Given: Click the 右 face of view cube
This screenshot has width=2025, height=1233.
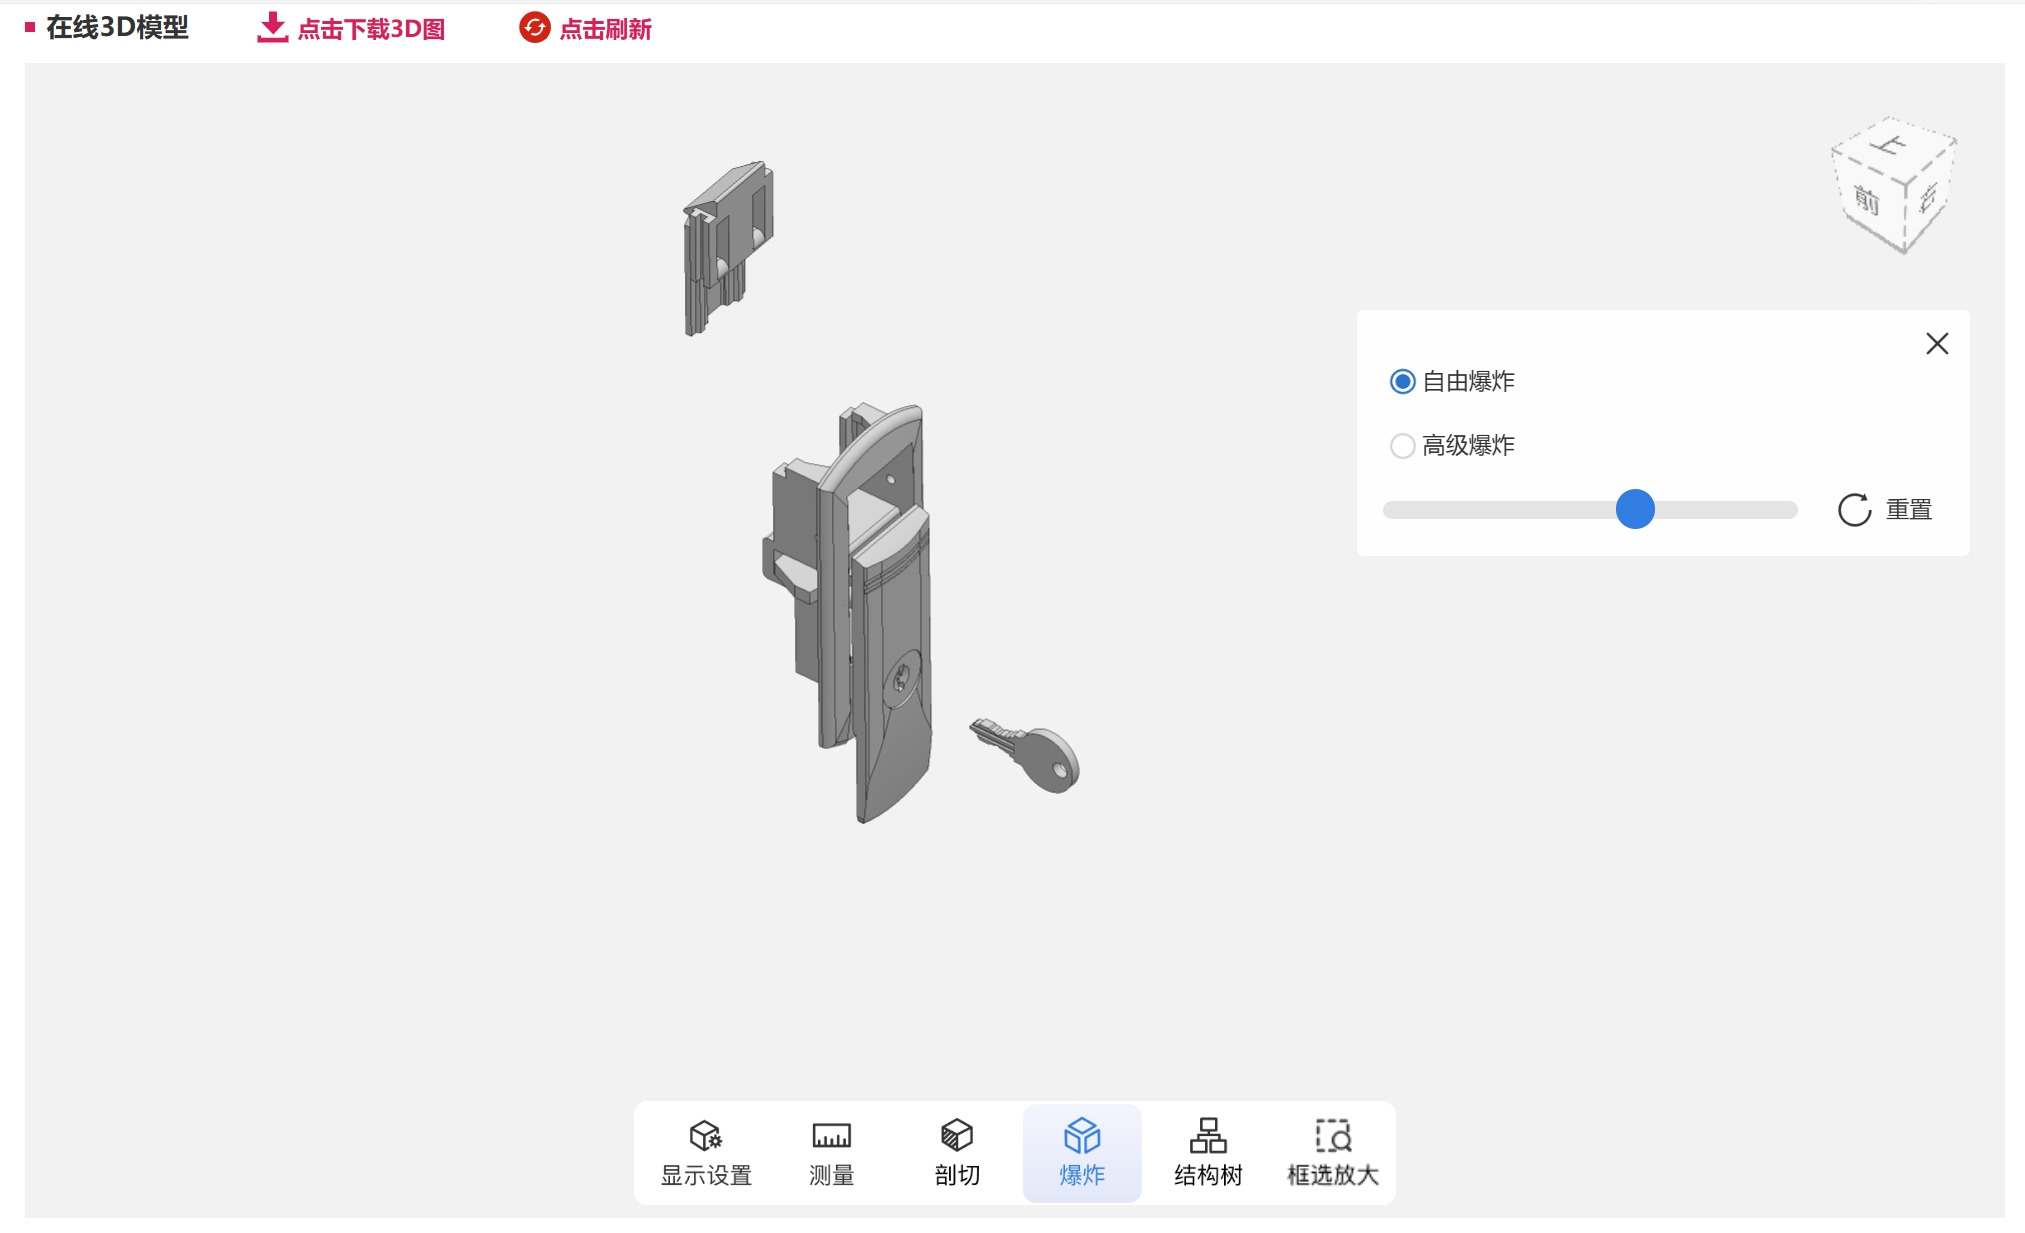Looking at the screenshot, I should click(x=1928, y=196).
